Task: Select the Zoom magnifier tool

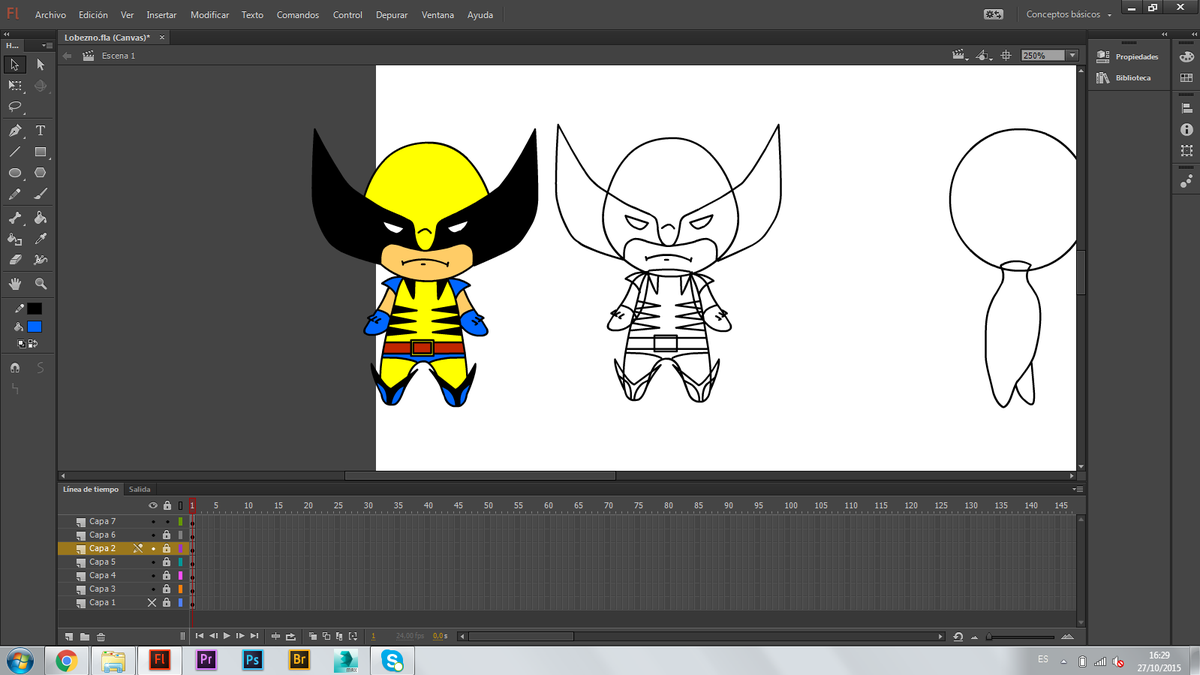Action: (41, 284)
